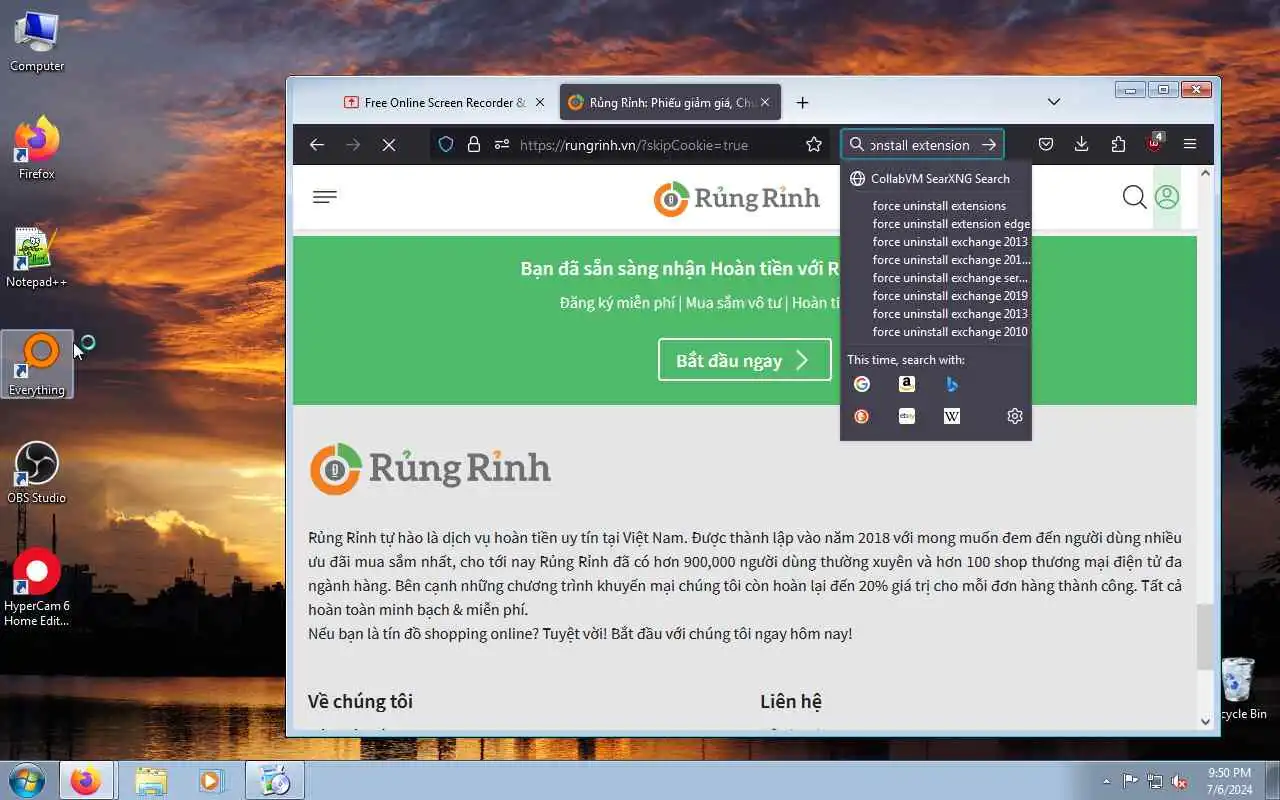
Task: Search this time with Google
Action: 862,384
